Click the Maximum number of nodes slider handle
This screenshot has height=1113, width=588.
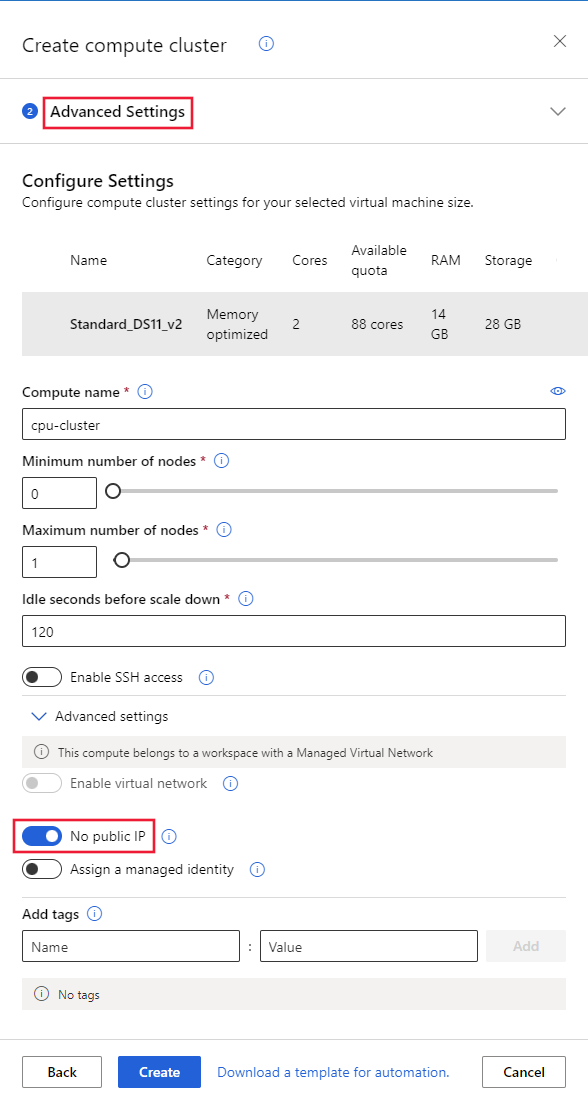[122, 561]
